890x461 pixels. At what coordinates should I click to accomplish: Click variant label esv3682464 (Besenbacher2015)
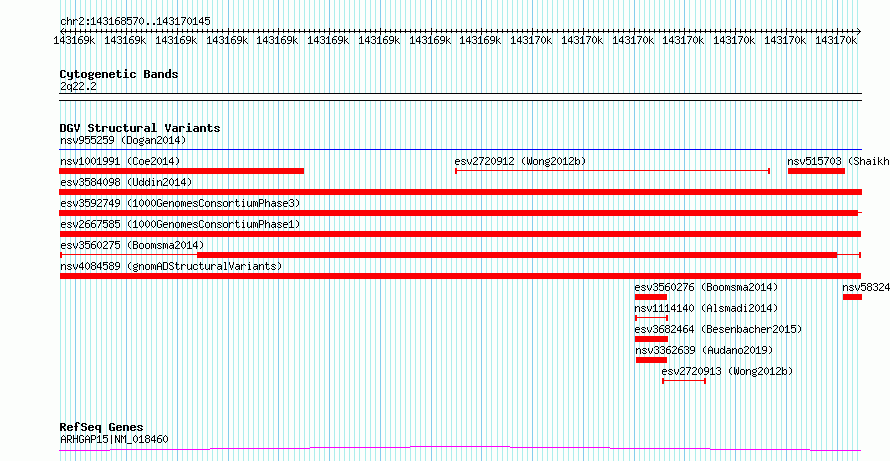coord(718,329)
